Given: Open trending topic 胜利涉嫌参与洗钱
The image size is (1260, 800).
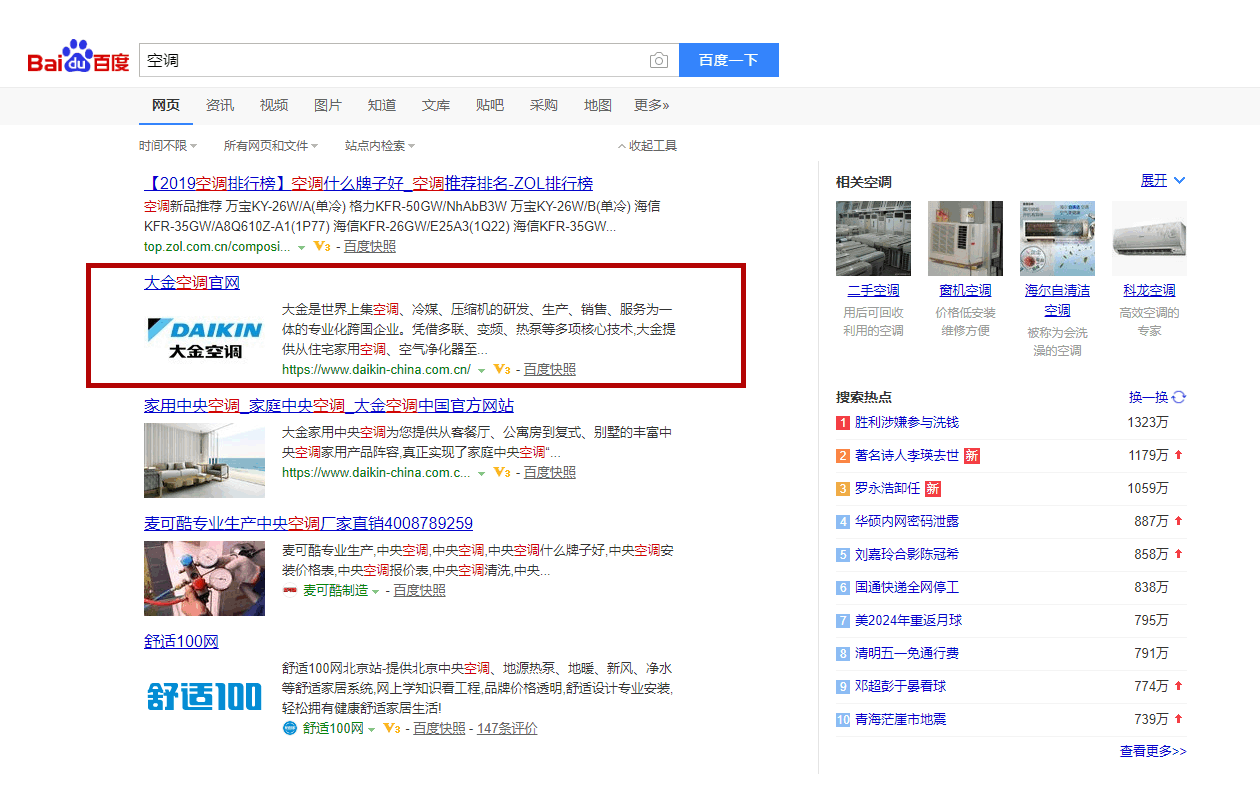Looking at the screenshot, I should 907,423.
